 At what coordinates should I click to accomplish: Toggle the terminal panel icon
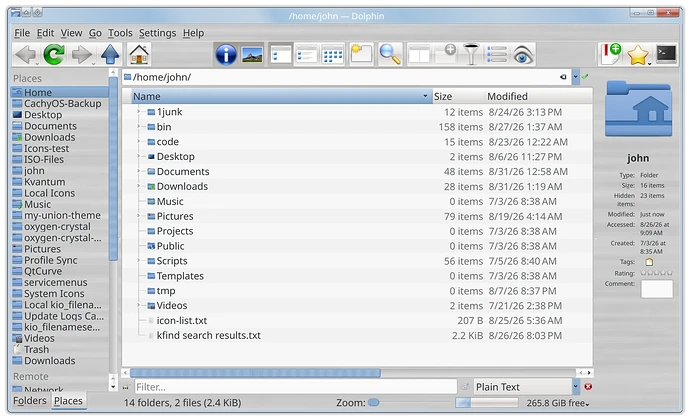click(666, 54)
